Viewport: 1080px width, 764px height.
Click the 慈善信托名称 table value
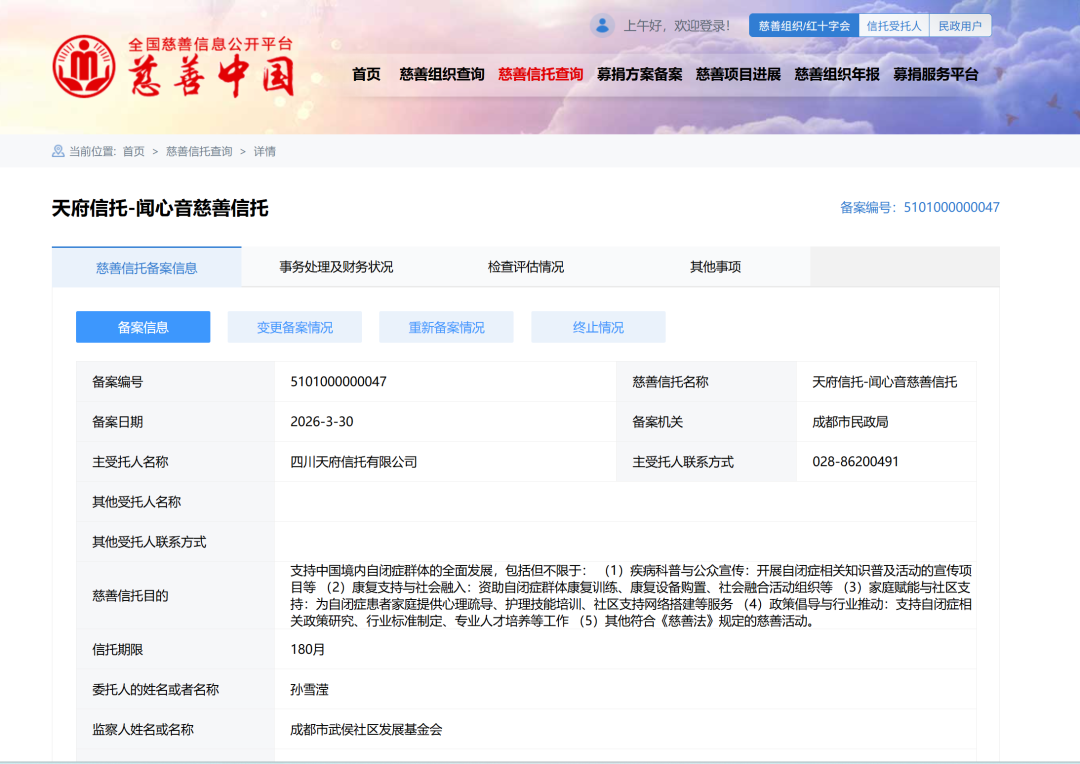(x=884, y=382)
